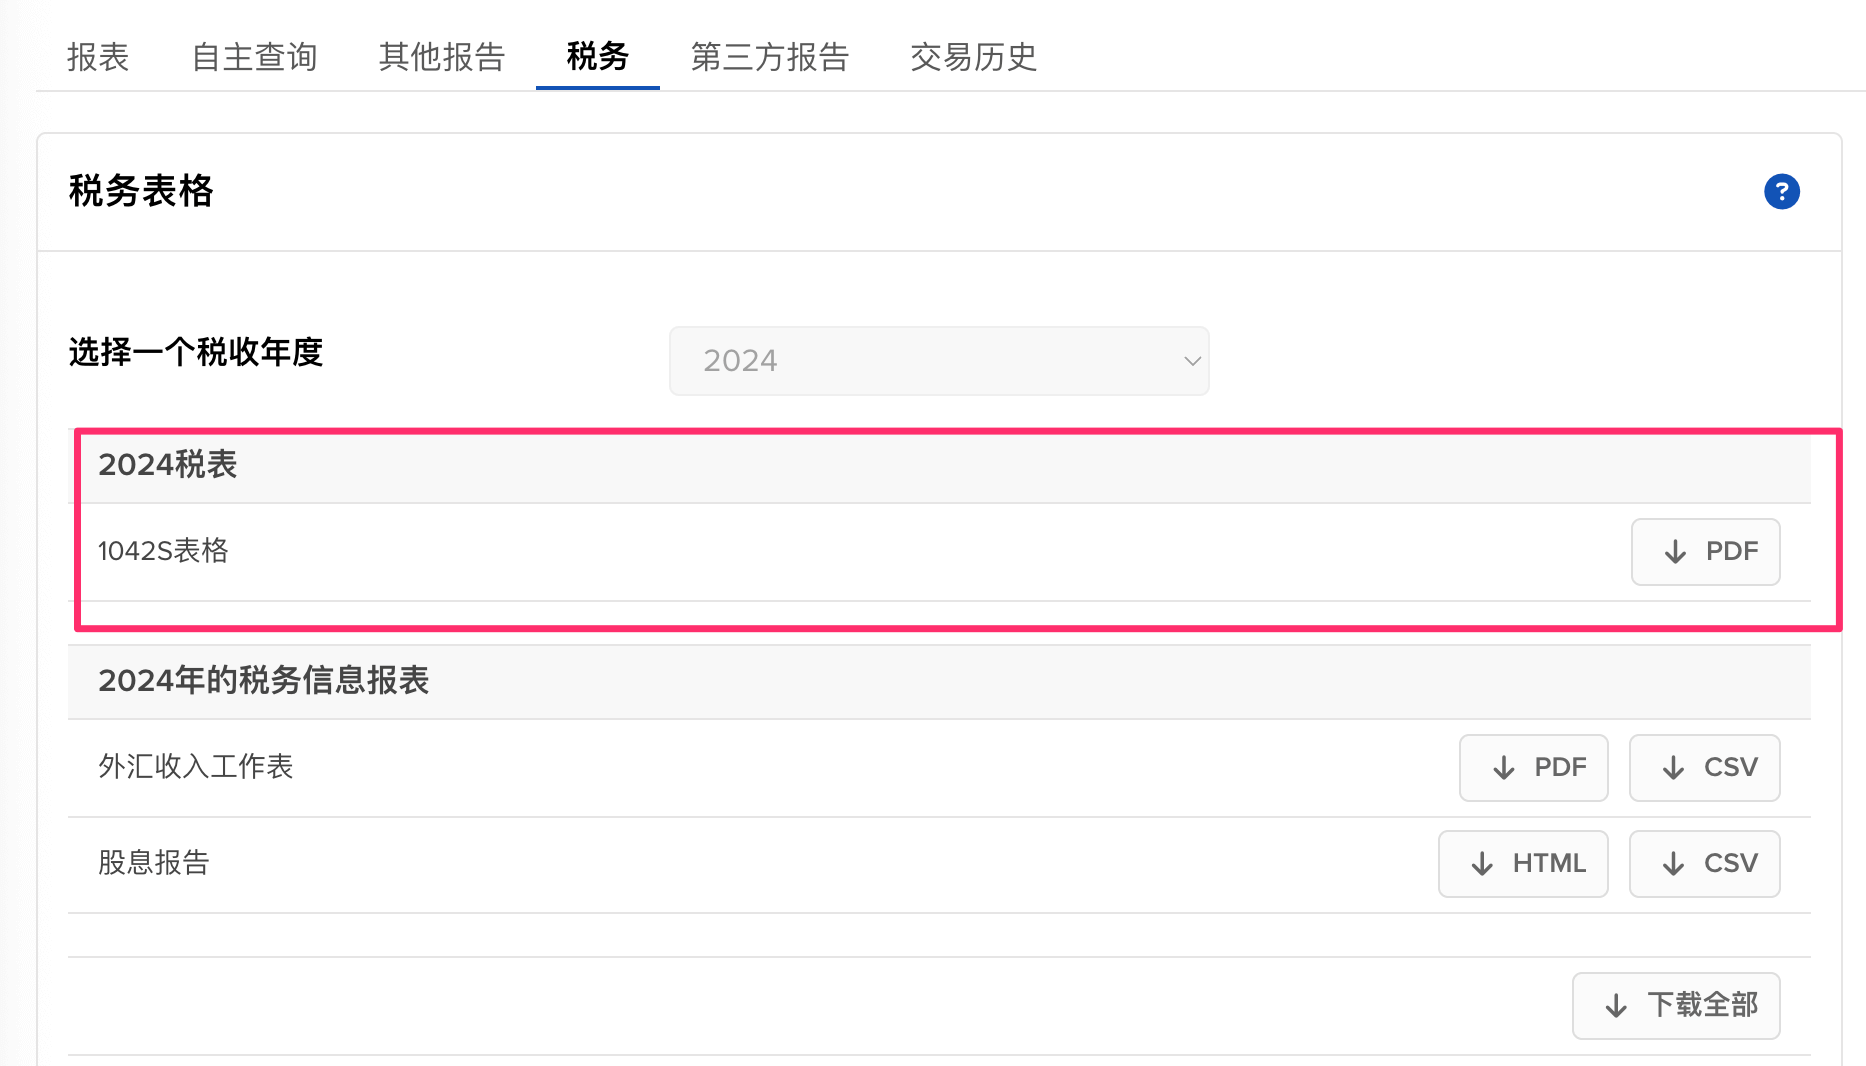This screenshot has height=1066, width=1866.
Task: Switch to the 交易历史 tab
Action: pos(973,57)
